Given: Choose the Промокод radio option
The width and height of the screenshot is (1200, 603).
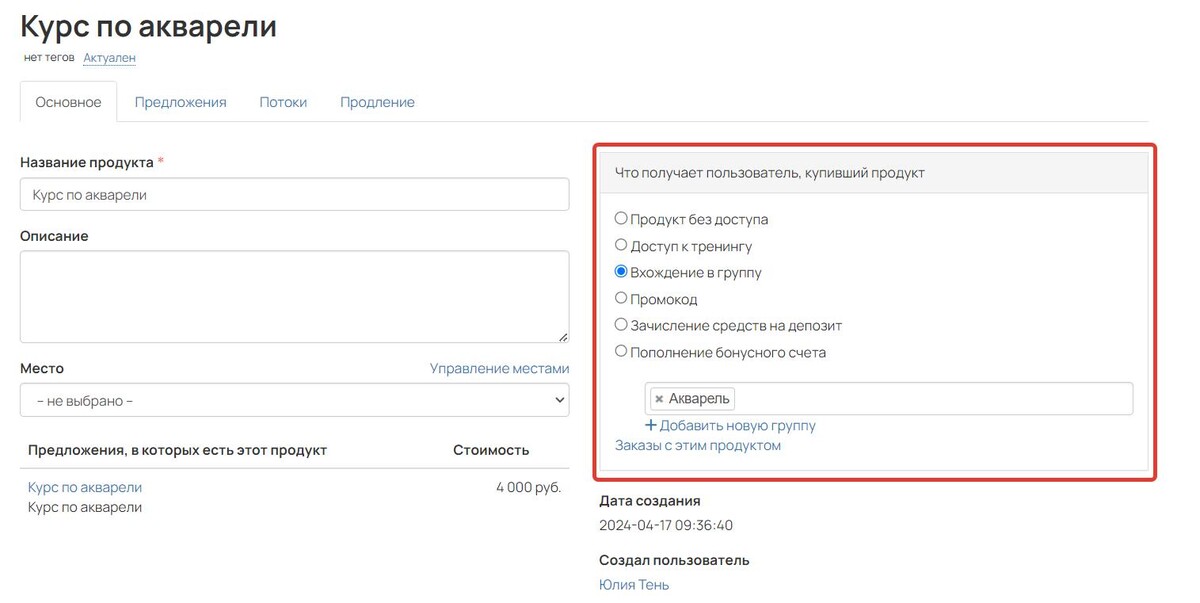Looking at the screenshot, I should (621, 298).
